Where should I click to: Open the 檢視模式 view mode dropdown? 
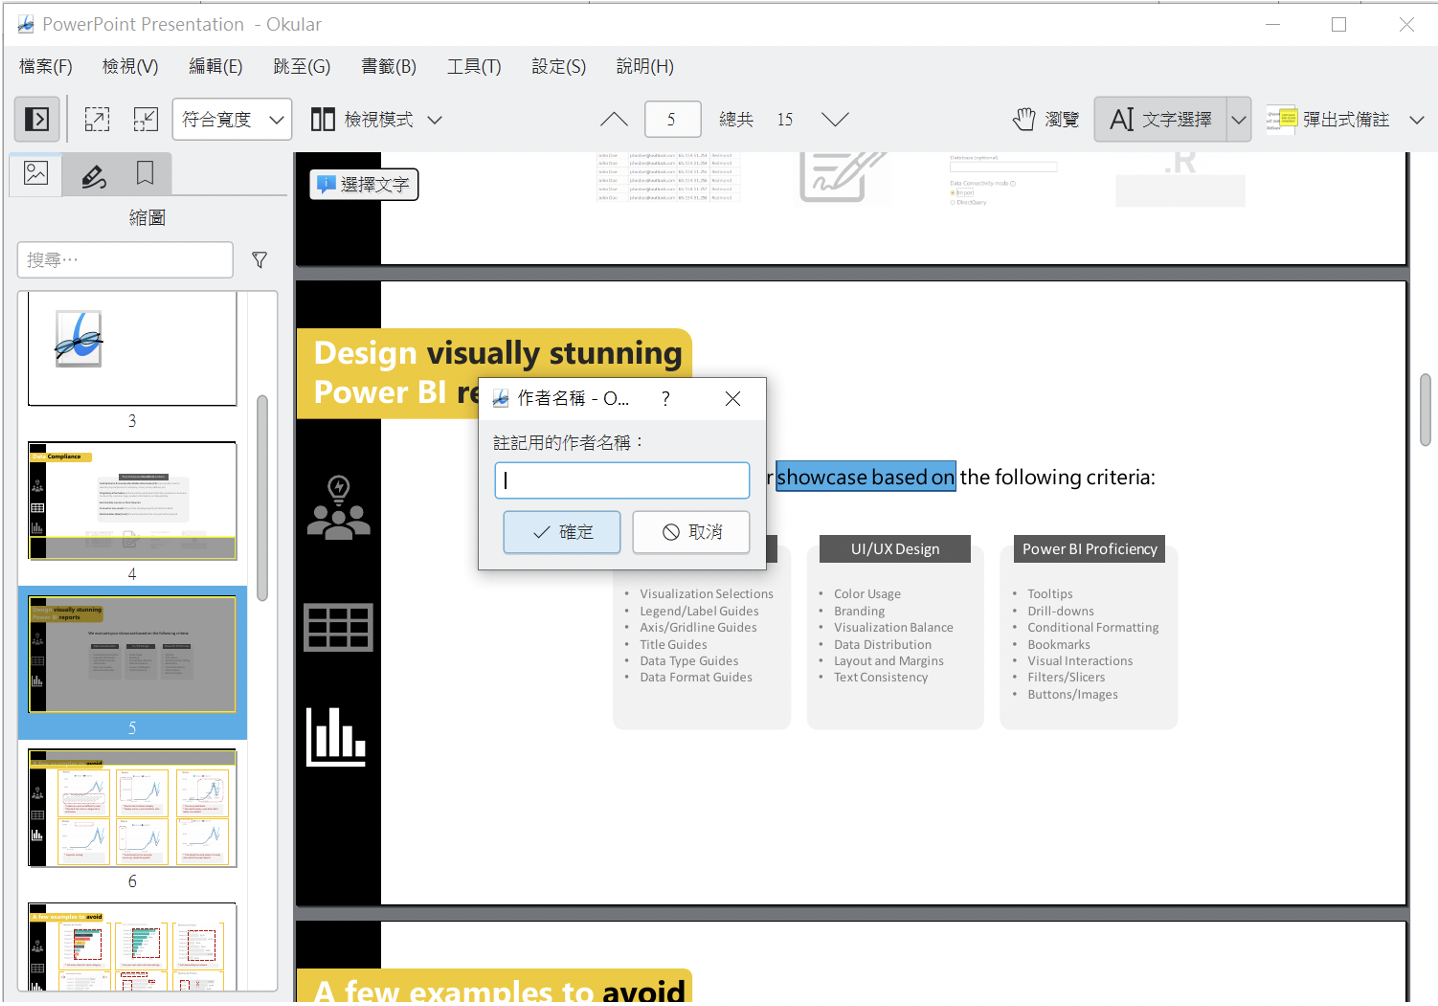(373, 119)
